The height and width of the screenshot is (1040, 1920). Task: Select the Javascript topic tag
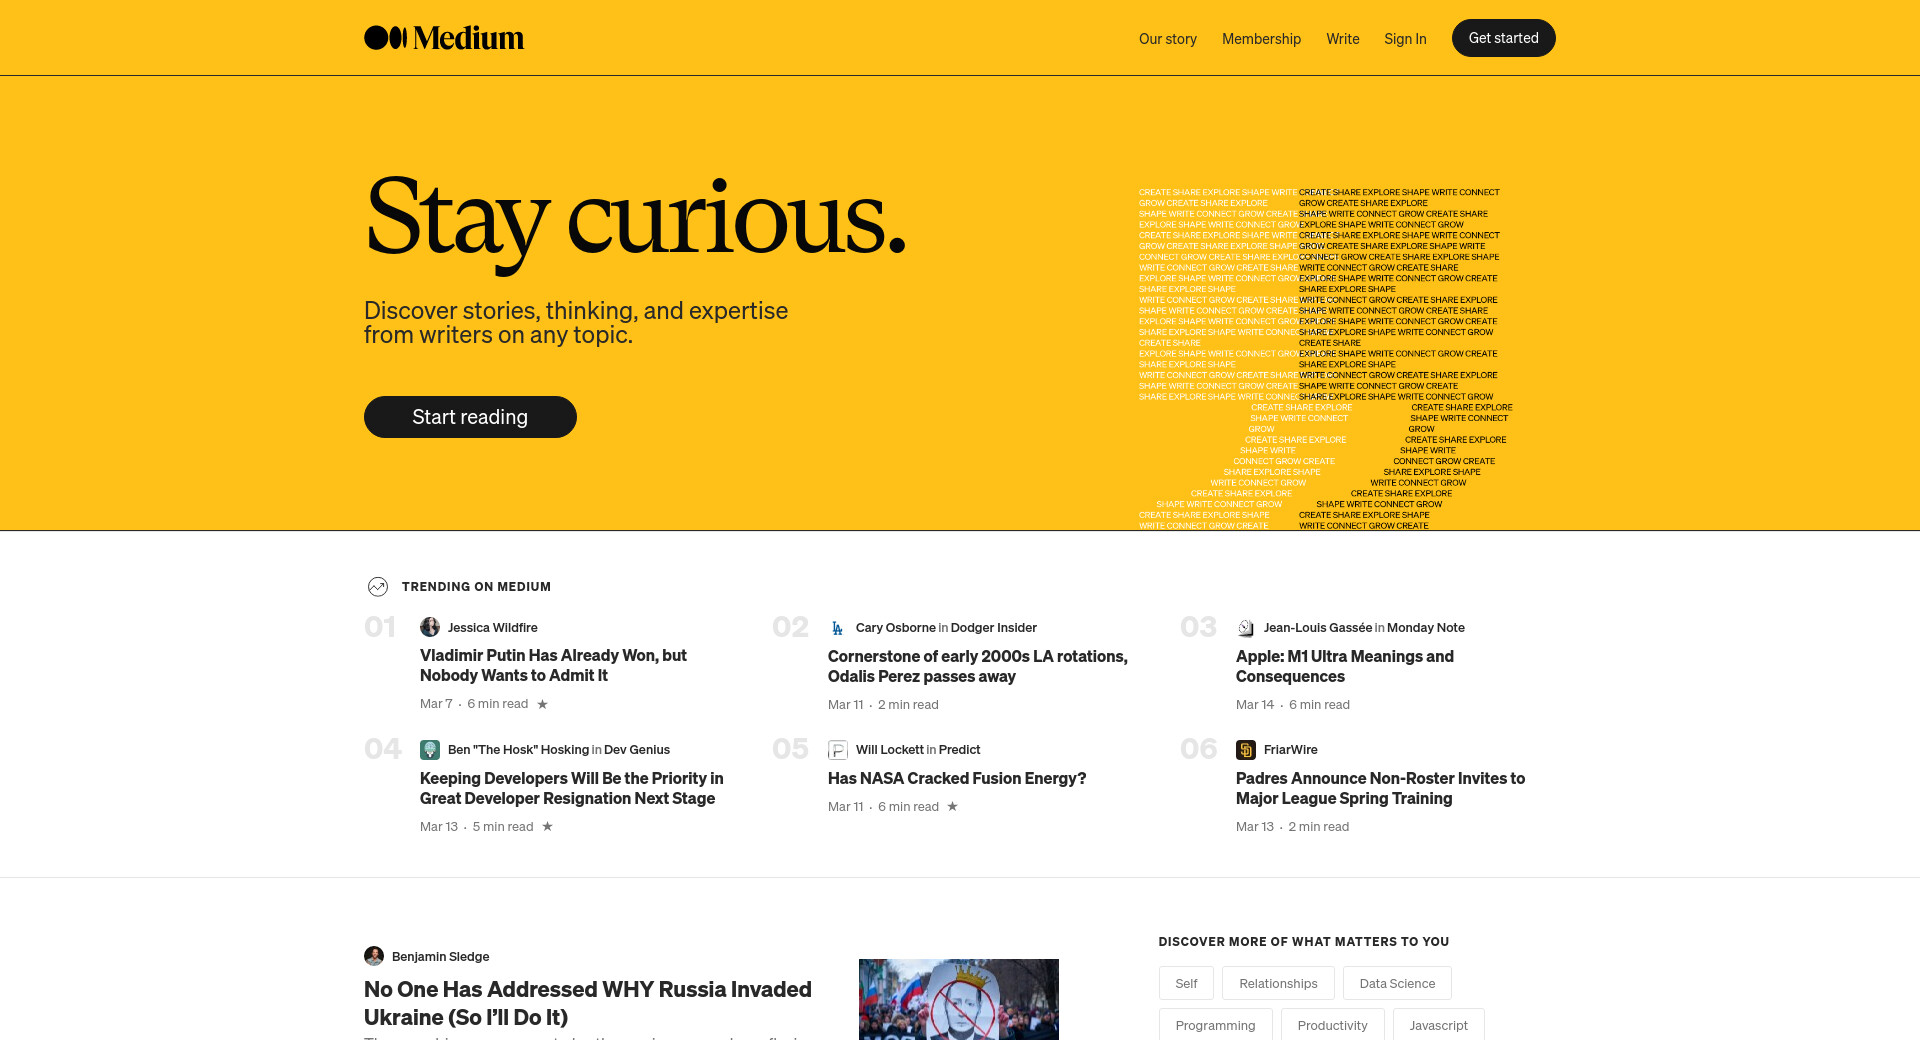(x=1438, y=1024)
